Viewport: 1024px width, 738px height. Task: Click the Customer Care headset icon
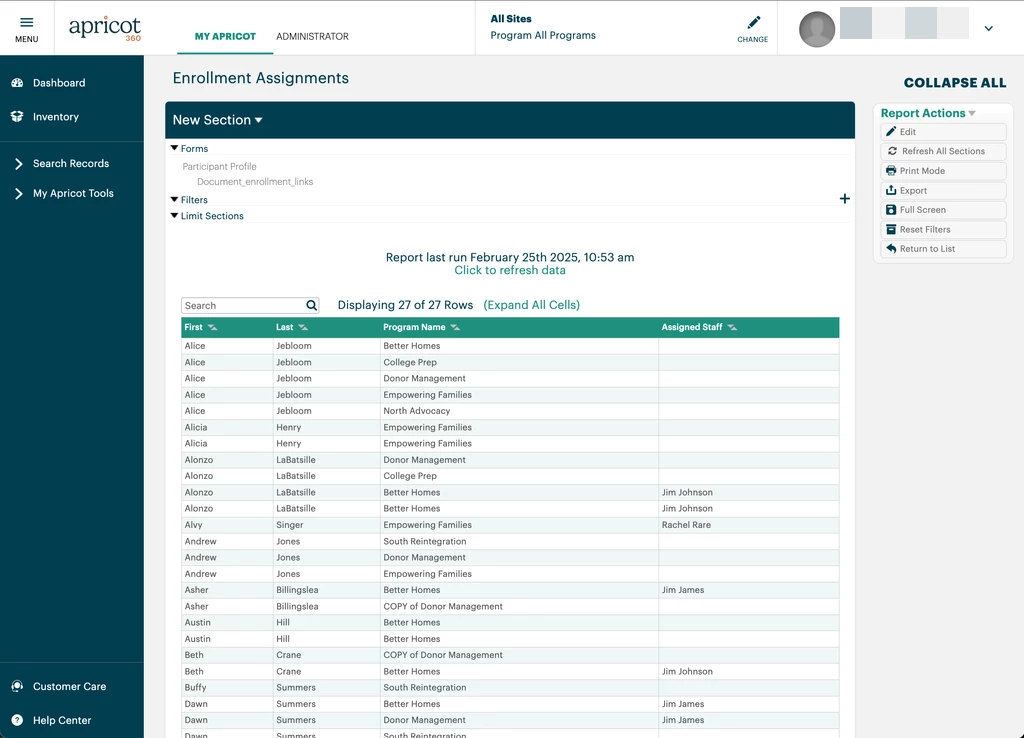(x=18, y=686)
